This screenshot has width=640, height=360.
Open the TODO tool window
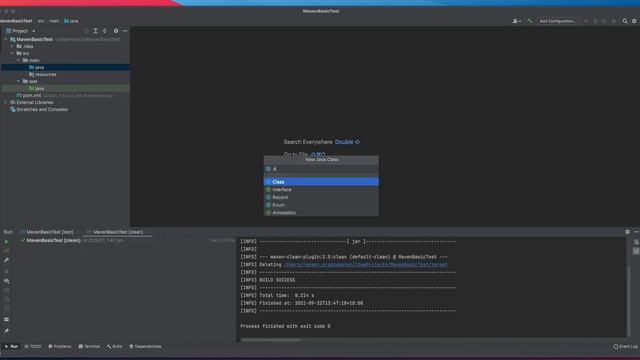coord(33,347)
